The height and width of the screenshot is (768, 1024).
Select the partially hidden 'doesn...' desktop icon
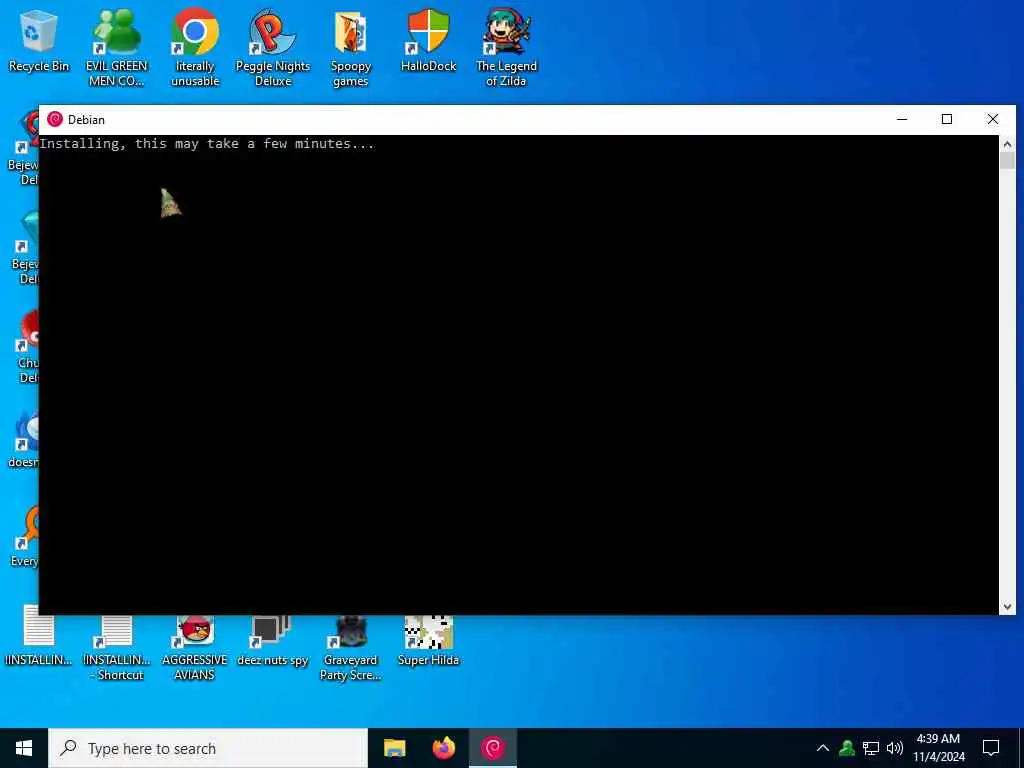[x=23, y=439]
